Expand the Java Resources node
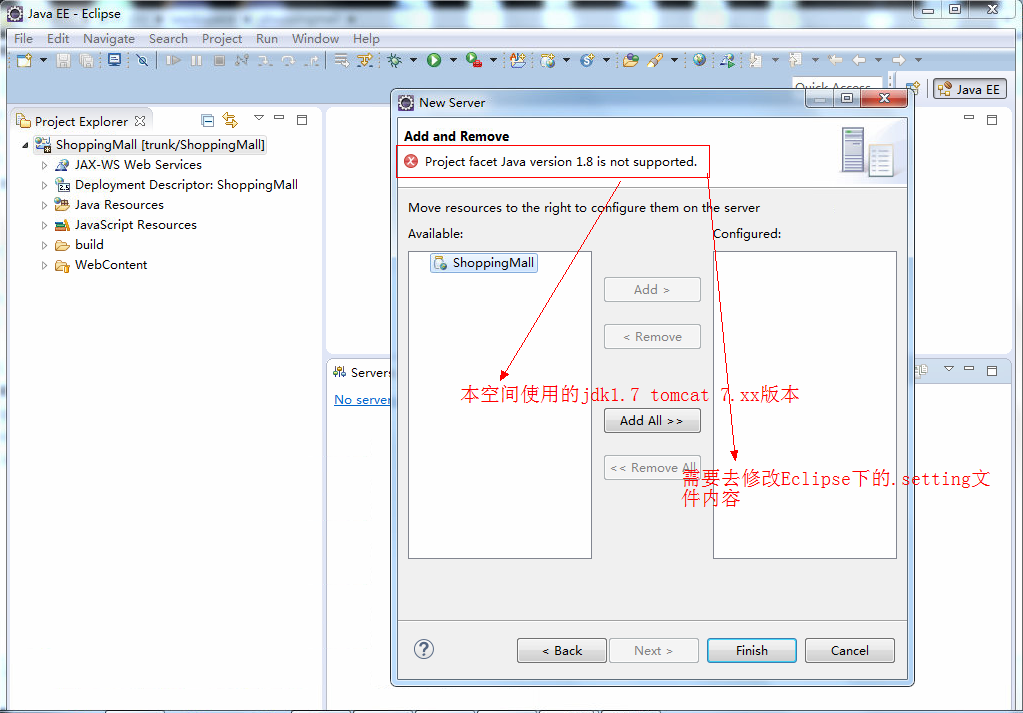 pos(44,205)
